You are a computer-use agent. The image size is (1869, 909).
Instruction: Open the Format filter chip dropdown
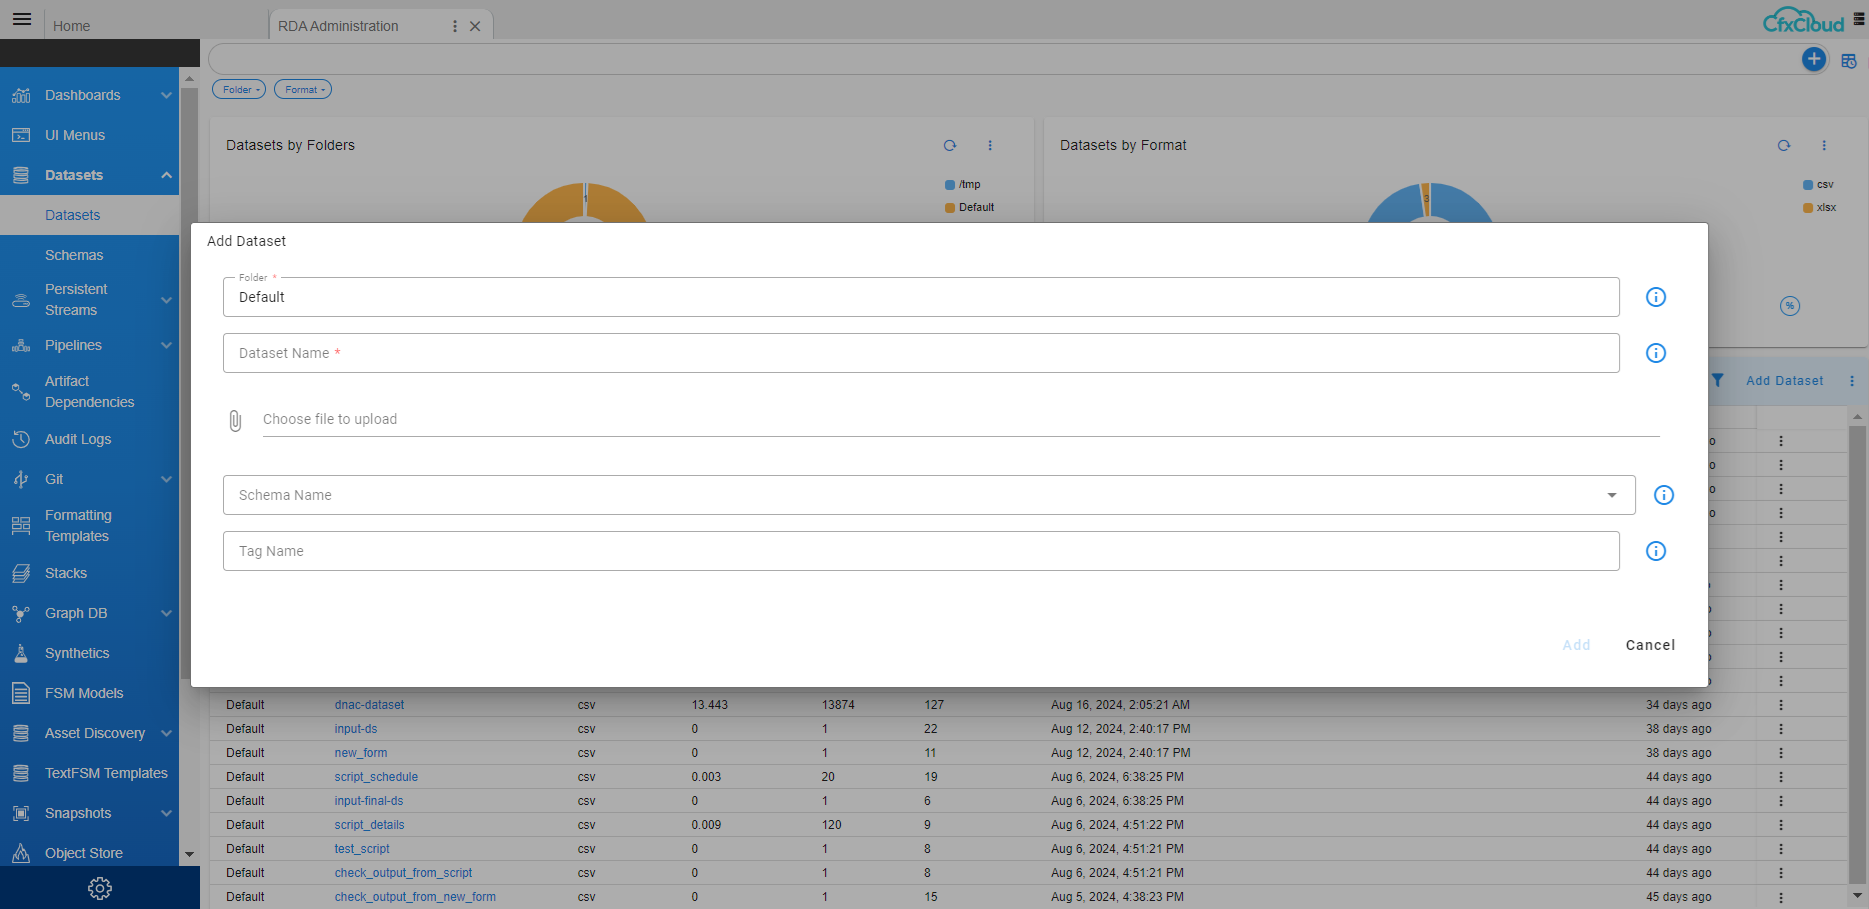(302, 89)
